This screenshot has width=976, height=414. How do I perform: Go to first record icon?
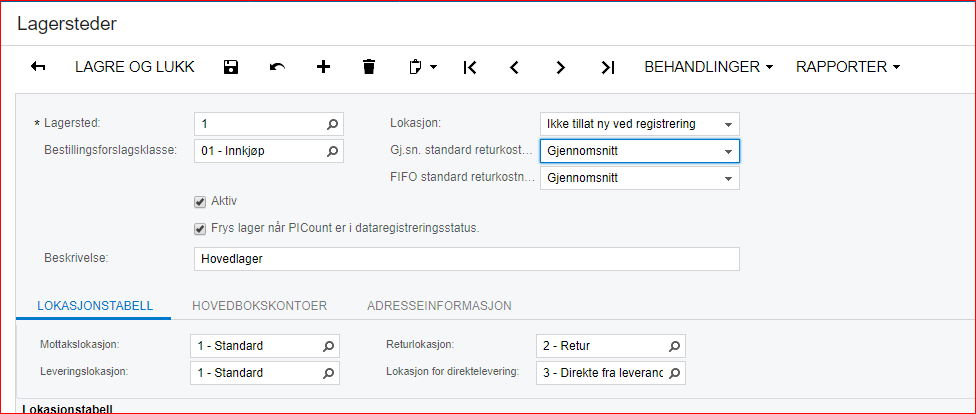(x=470, y=67)
